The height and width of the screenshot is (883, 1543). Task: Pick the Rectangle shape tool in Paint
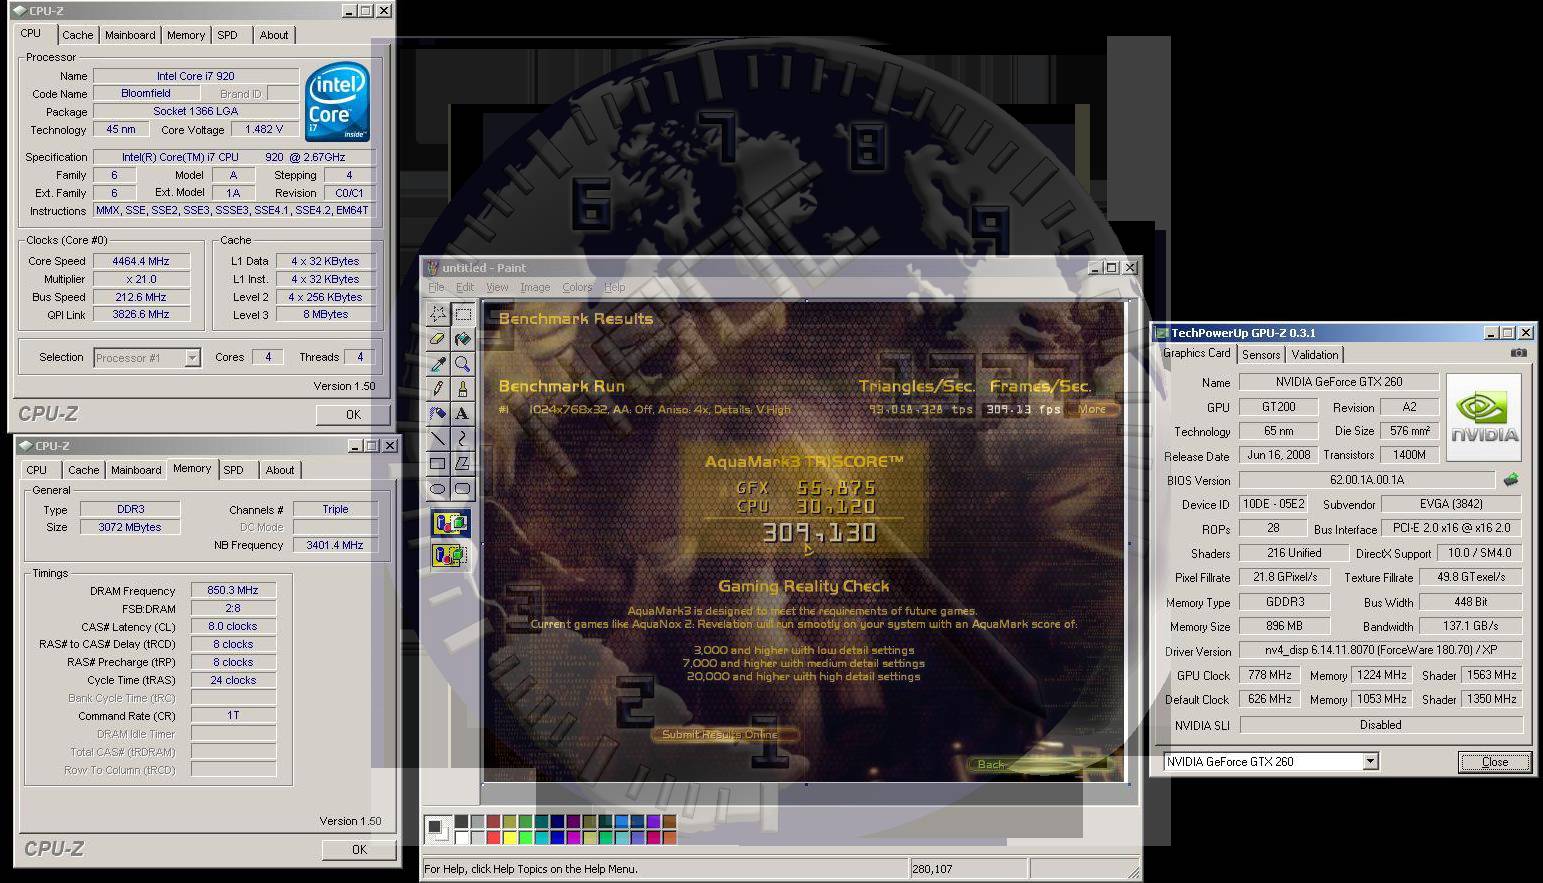coord(438,463)
